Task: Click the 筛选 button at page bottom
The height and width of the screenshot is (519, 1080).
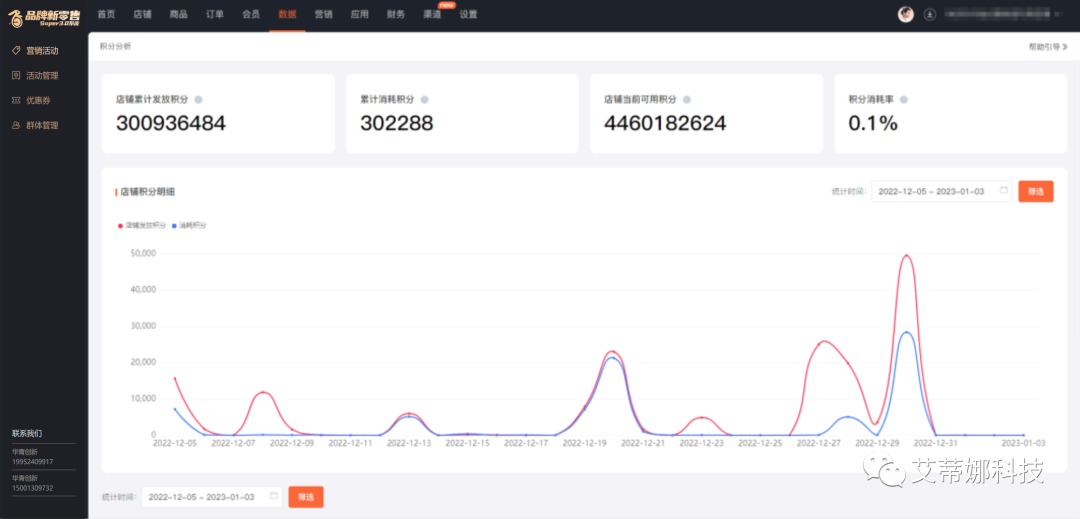Action: (306, 497)
